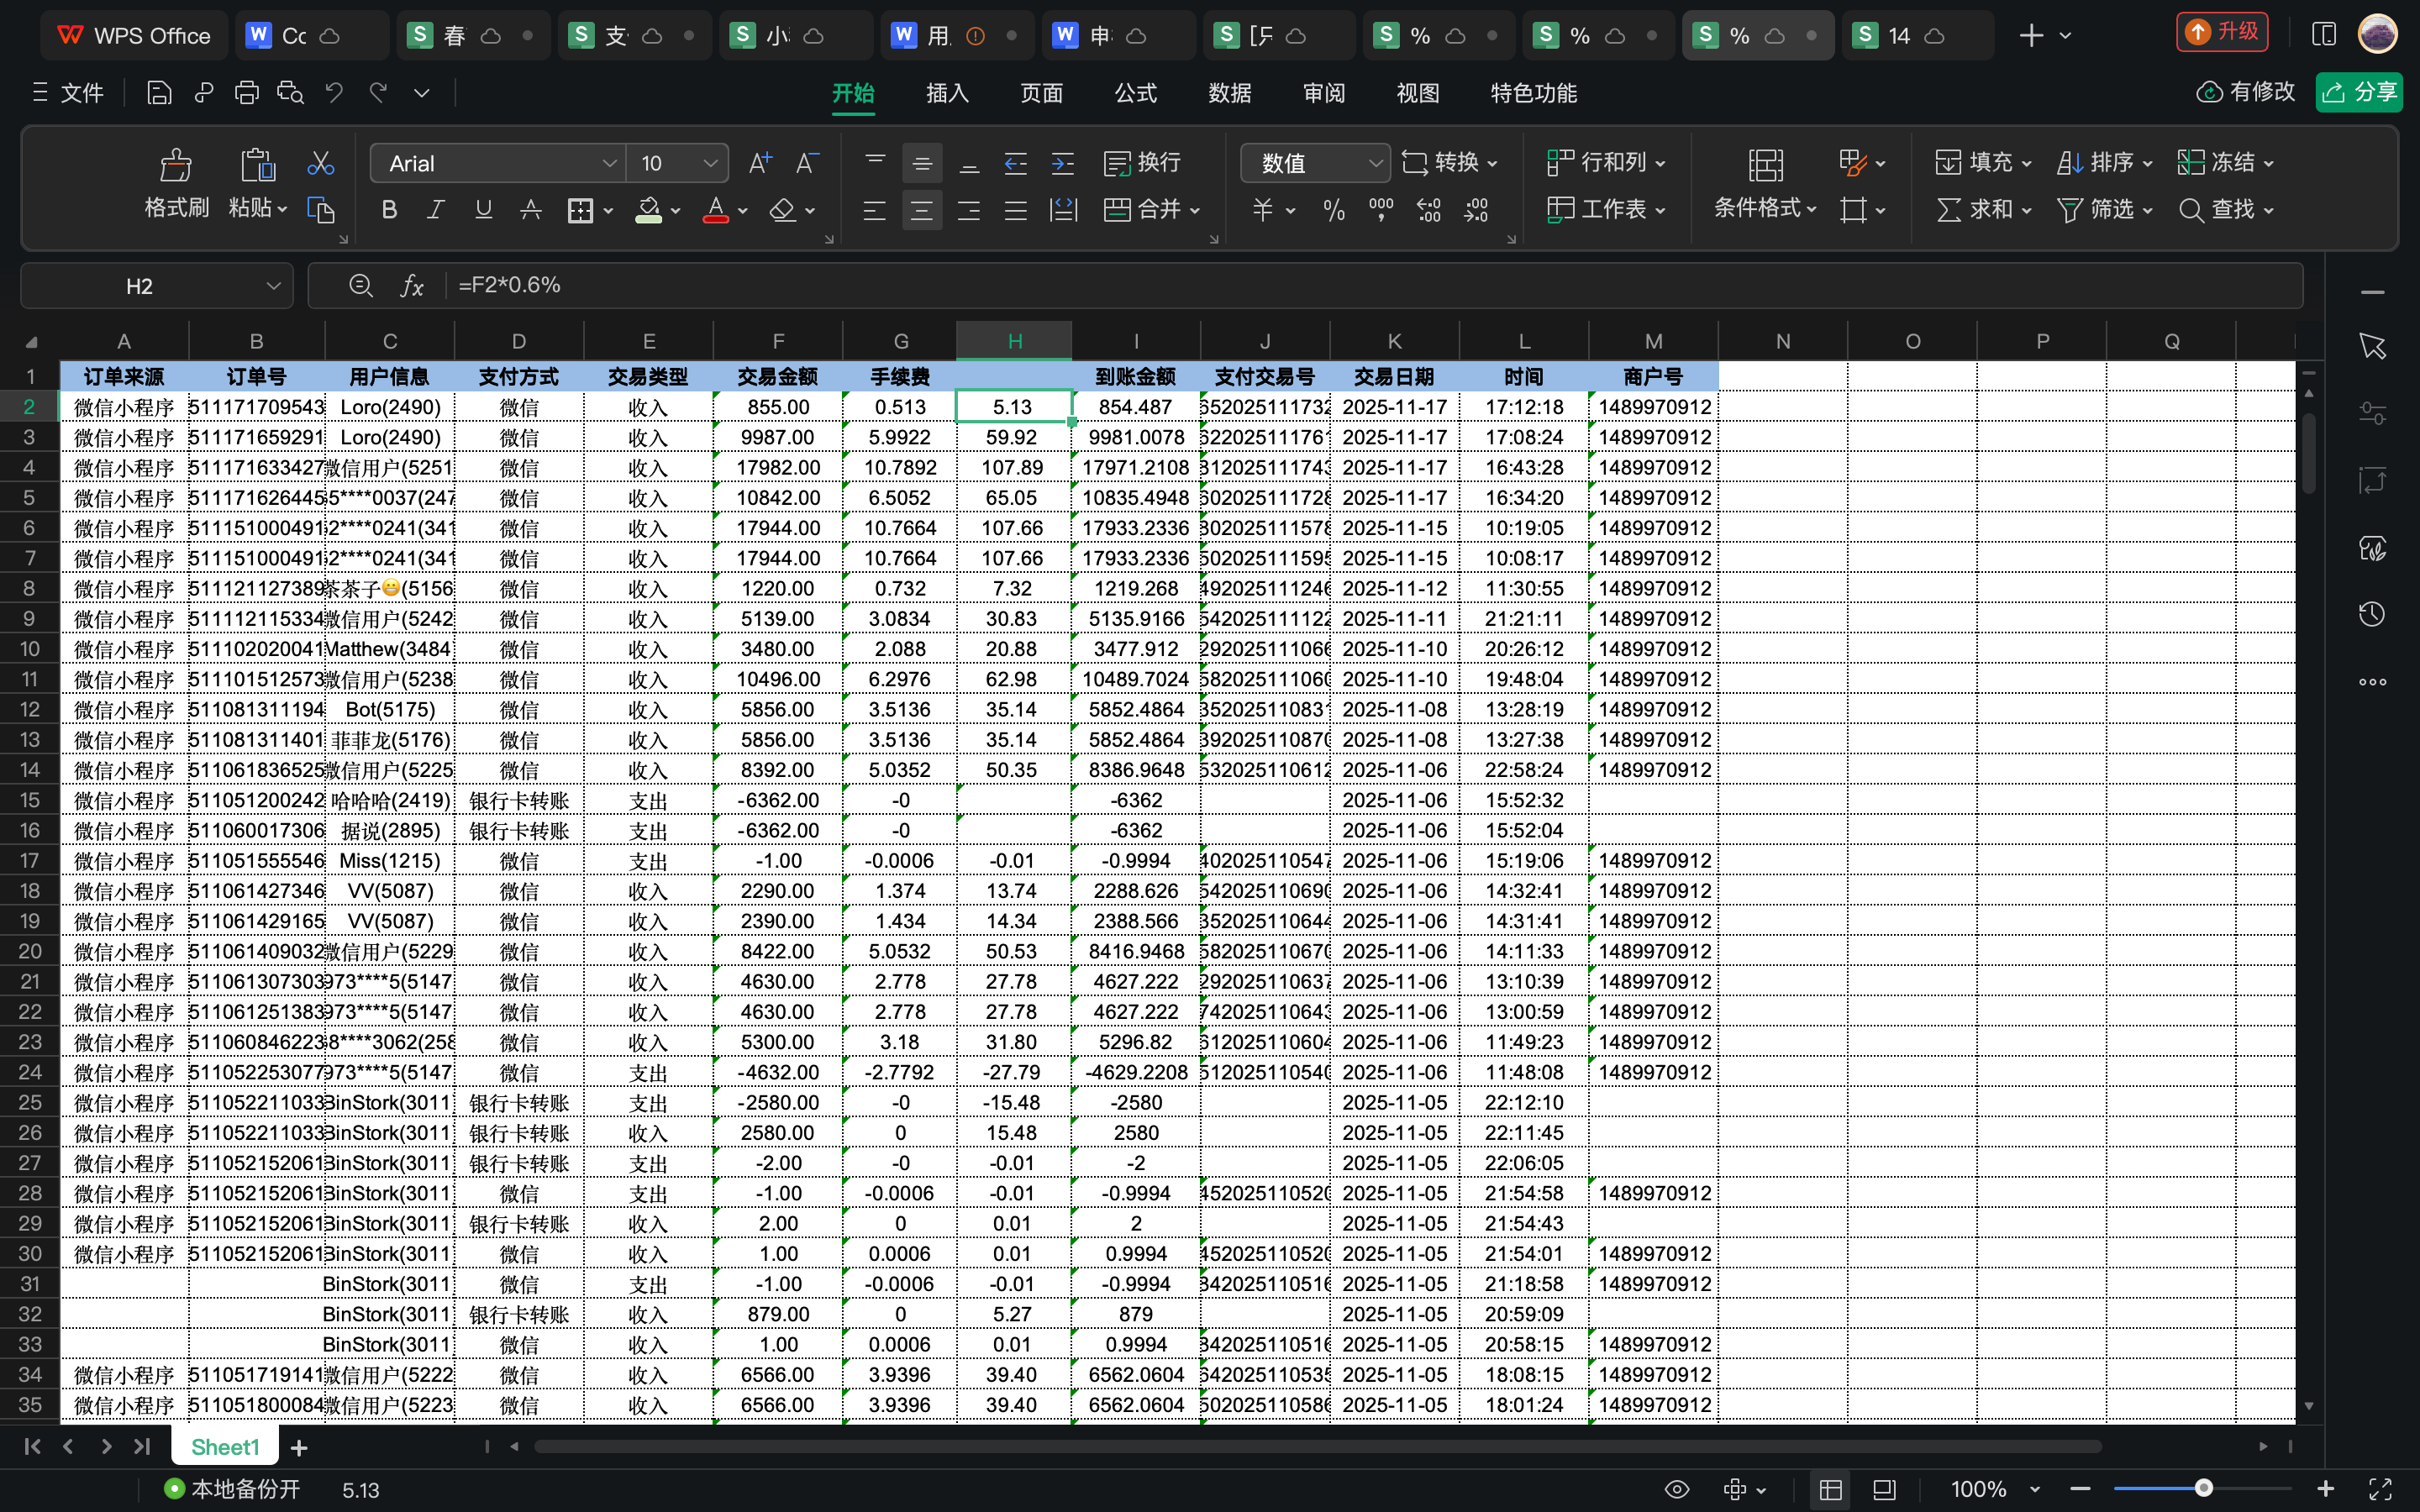Apply strikethrough formatting icon
The image size is (2420, 1512).
click(531, 209)
